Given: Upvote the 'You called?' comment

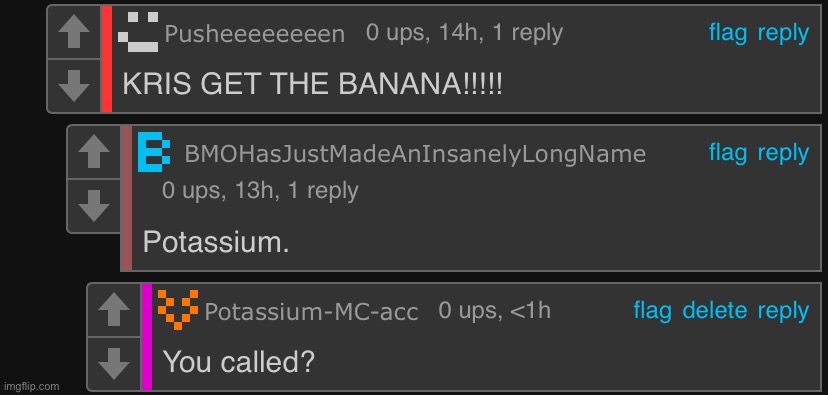Looking at the screenshot, I should [x=114, y=311].
